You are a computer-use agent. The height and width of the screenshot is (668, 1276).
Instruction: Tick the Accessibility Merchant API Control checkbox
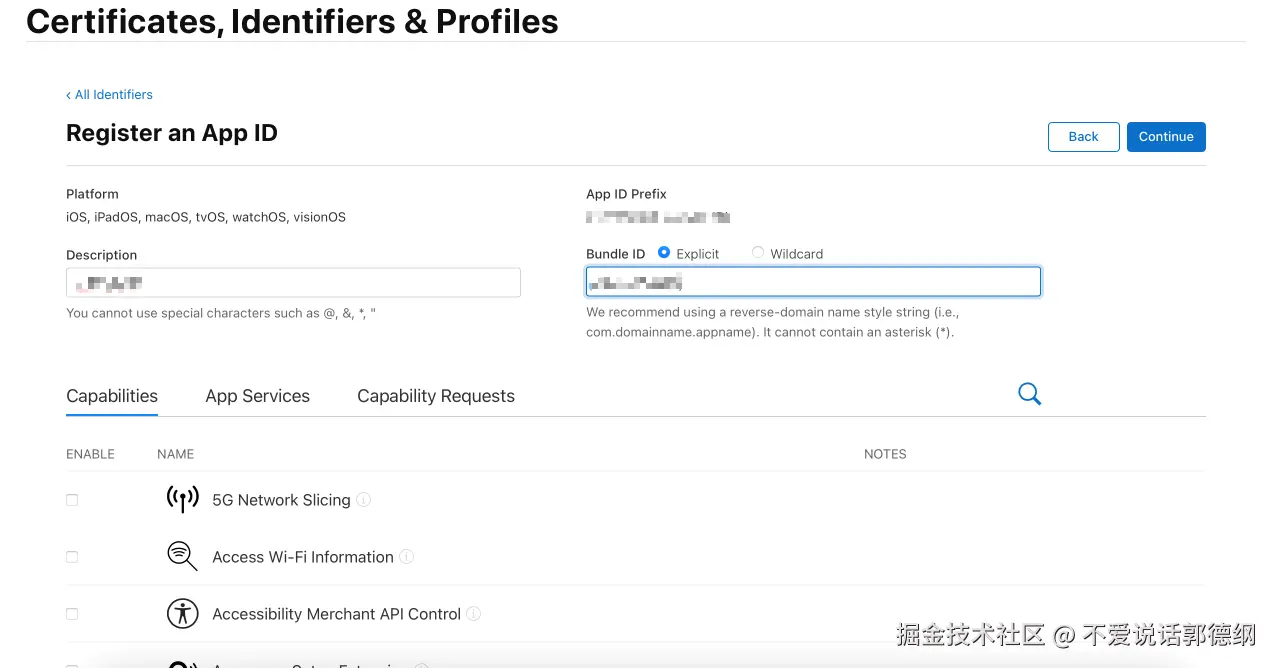[72, 614]
